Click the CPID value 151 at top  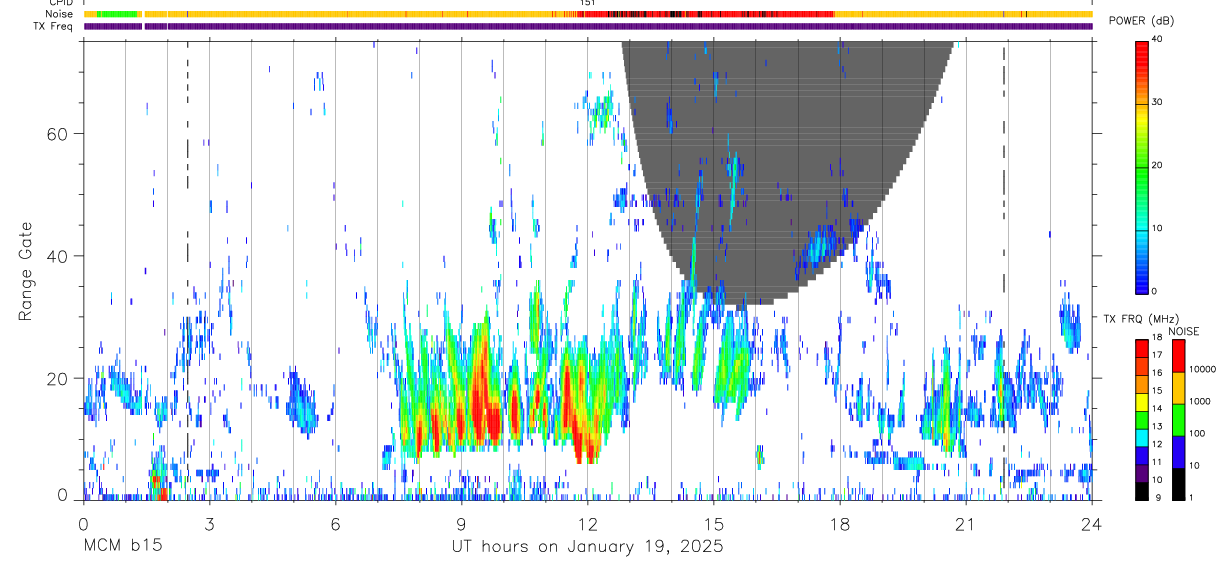coord(587,3)
